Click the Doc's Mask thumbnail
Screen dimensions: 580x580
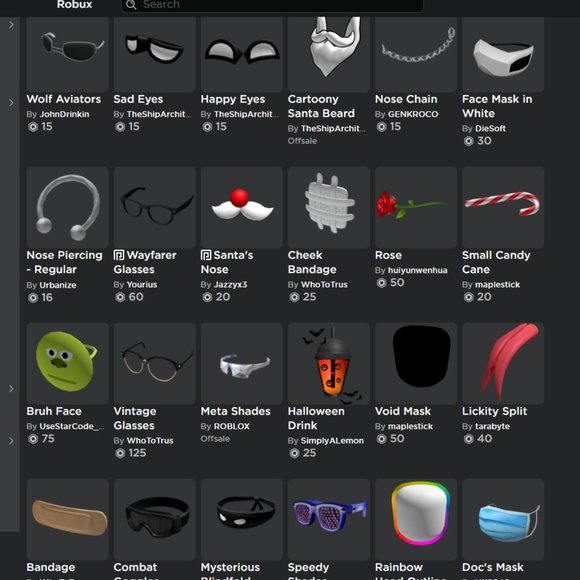[x=503, y=519]
